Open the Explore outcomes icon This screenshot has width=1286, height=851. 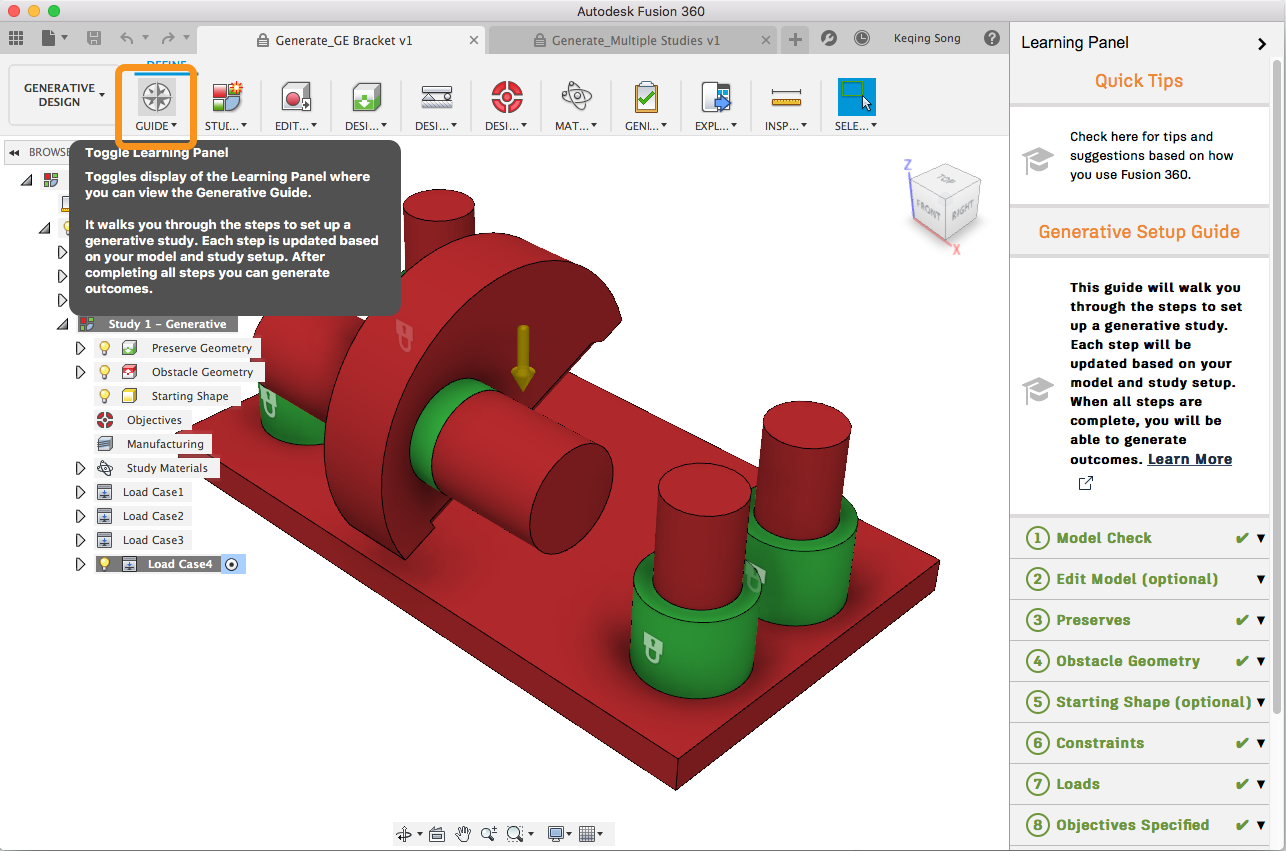[716, 98]
